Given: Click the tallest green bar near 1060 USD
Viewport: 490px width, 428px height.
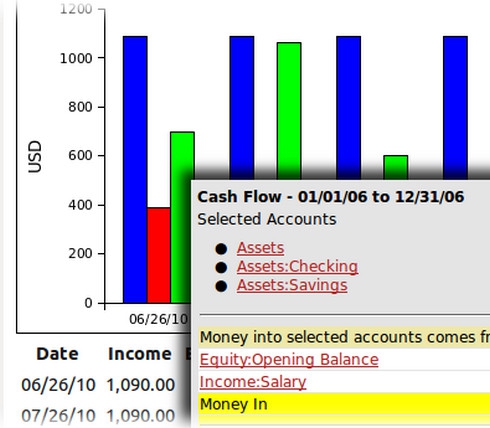Looking at the screenshot, I should click(289, 111).
